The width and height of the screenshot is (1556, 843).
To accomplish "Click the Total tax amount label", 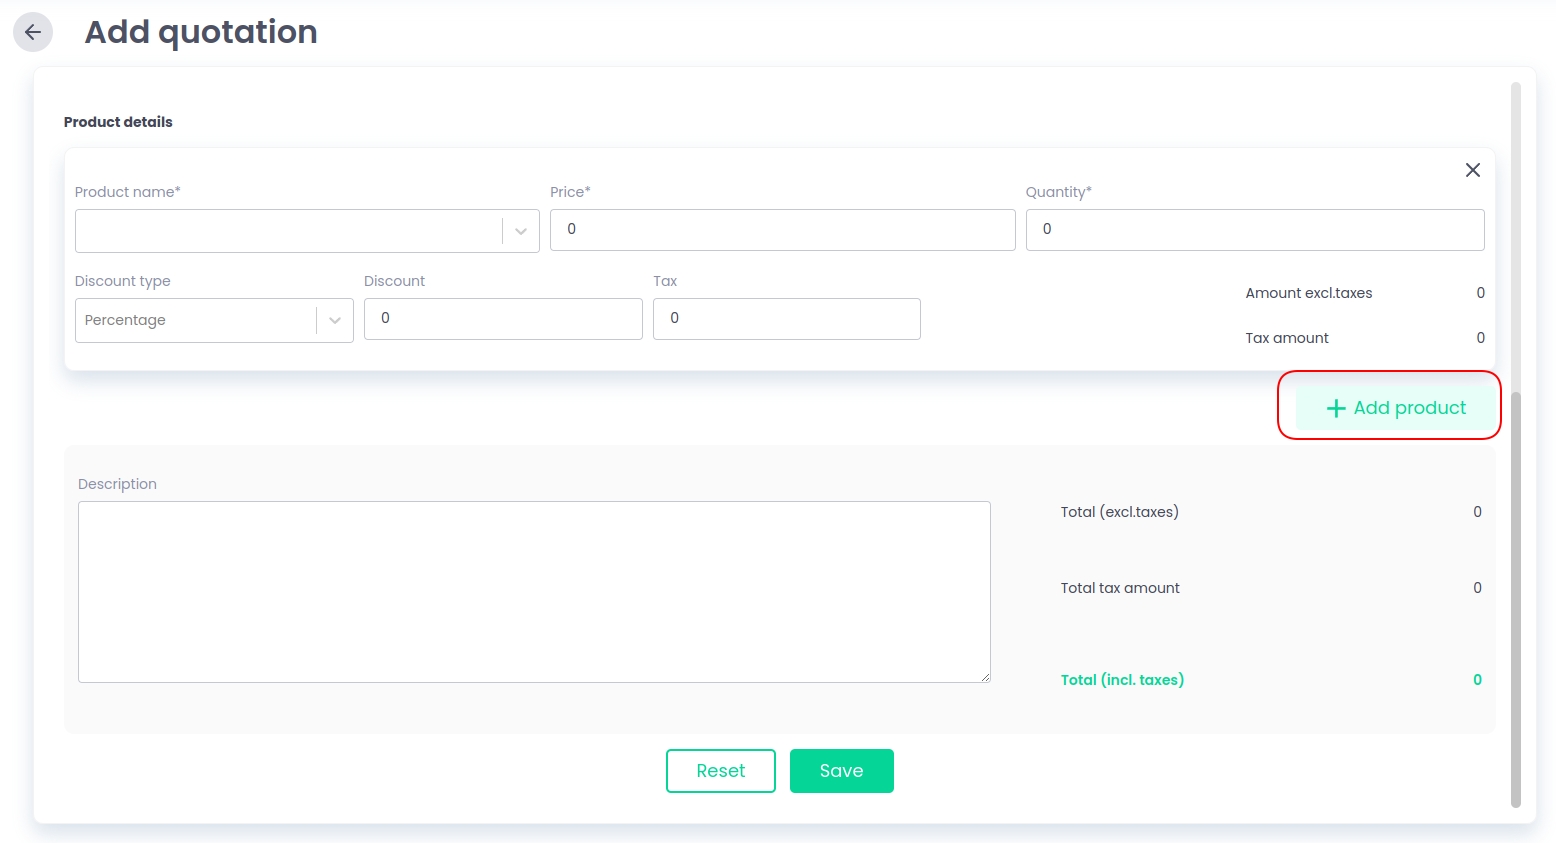I will click(1120, 588).
